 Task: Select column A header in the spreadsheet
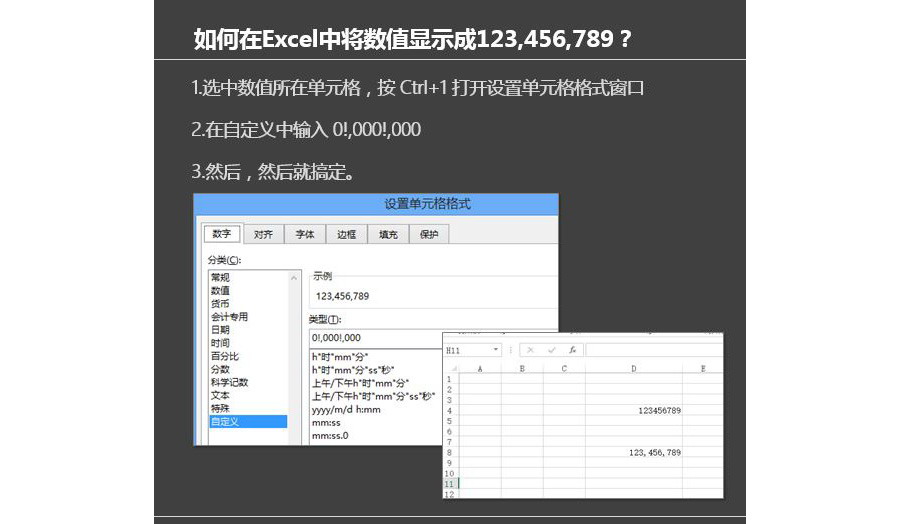coord(480,368)
